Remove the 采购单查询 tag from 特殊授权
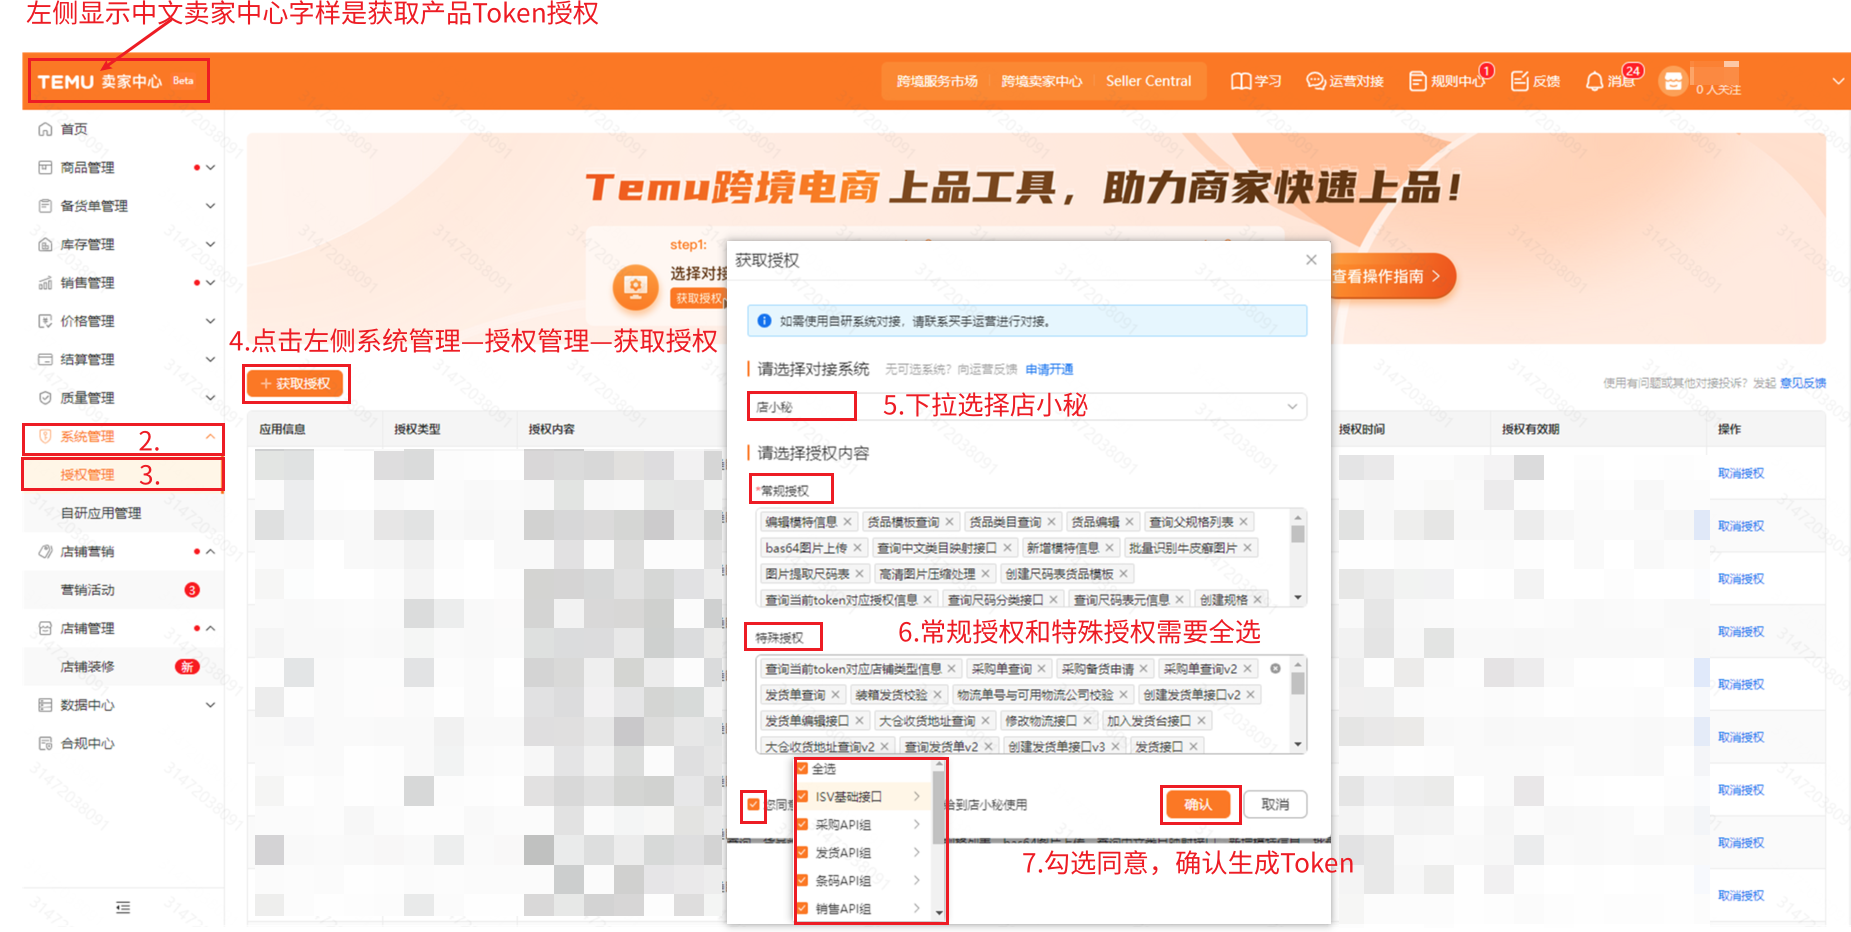This screenshot has height=932, width=1851. (1041, 669)
